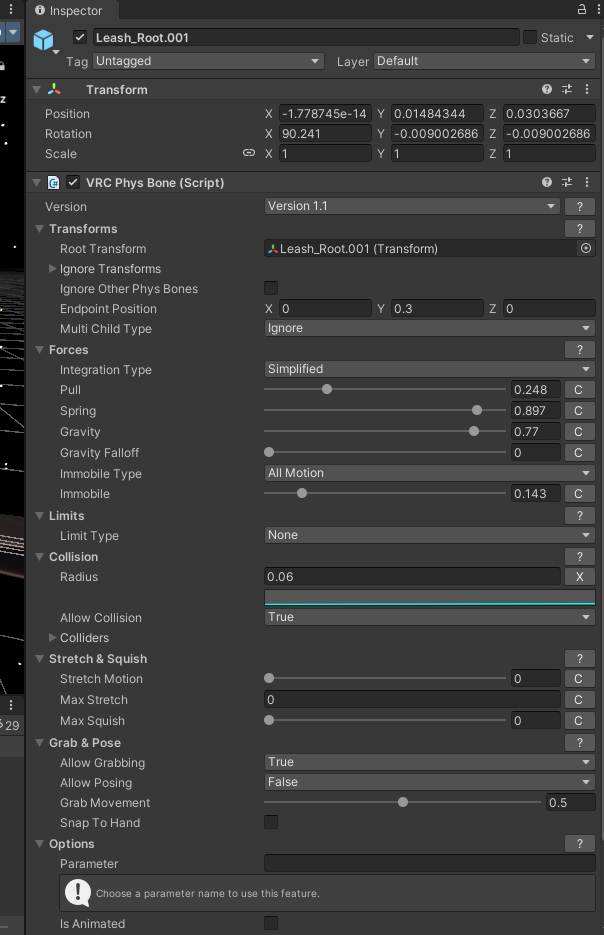Screen dimensions: 604x935
Task: Collapse the Transform component foldout
Action: pos(36,89)
